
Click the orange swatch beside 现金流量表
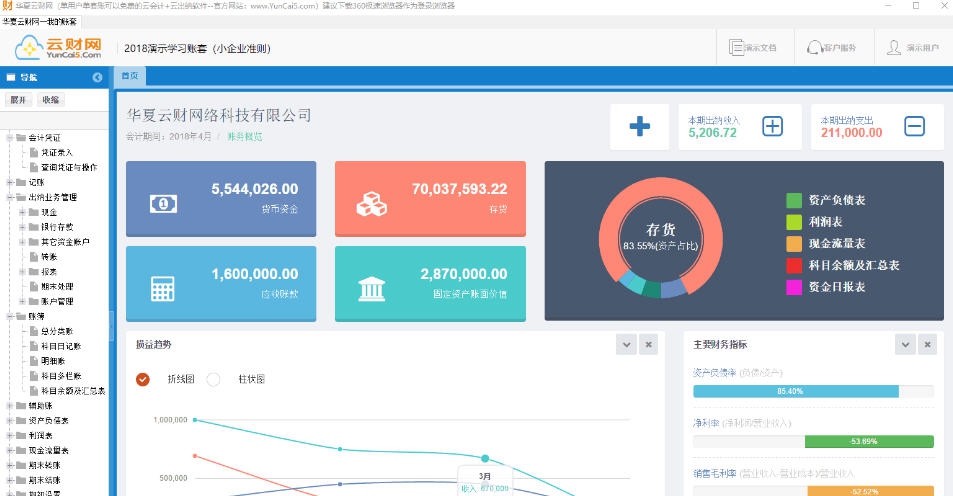[x=794, y=244]
